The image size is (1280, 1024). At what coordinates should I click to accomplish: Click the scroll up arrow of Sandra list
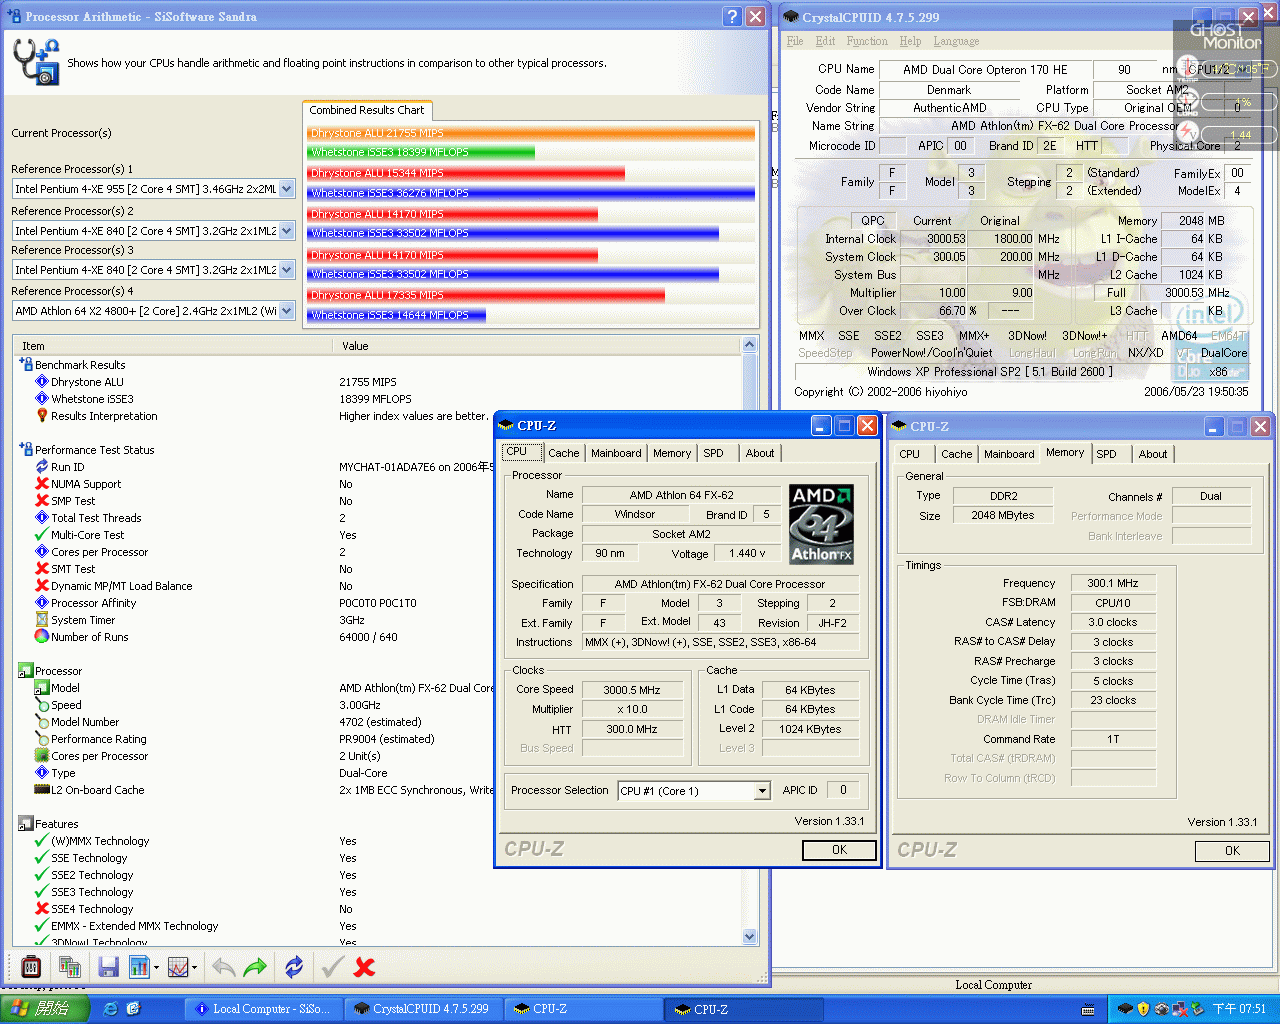[750, 345]
